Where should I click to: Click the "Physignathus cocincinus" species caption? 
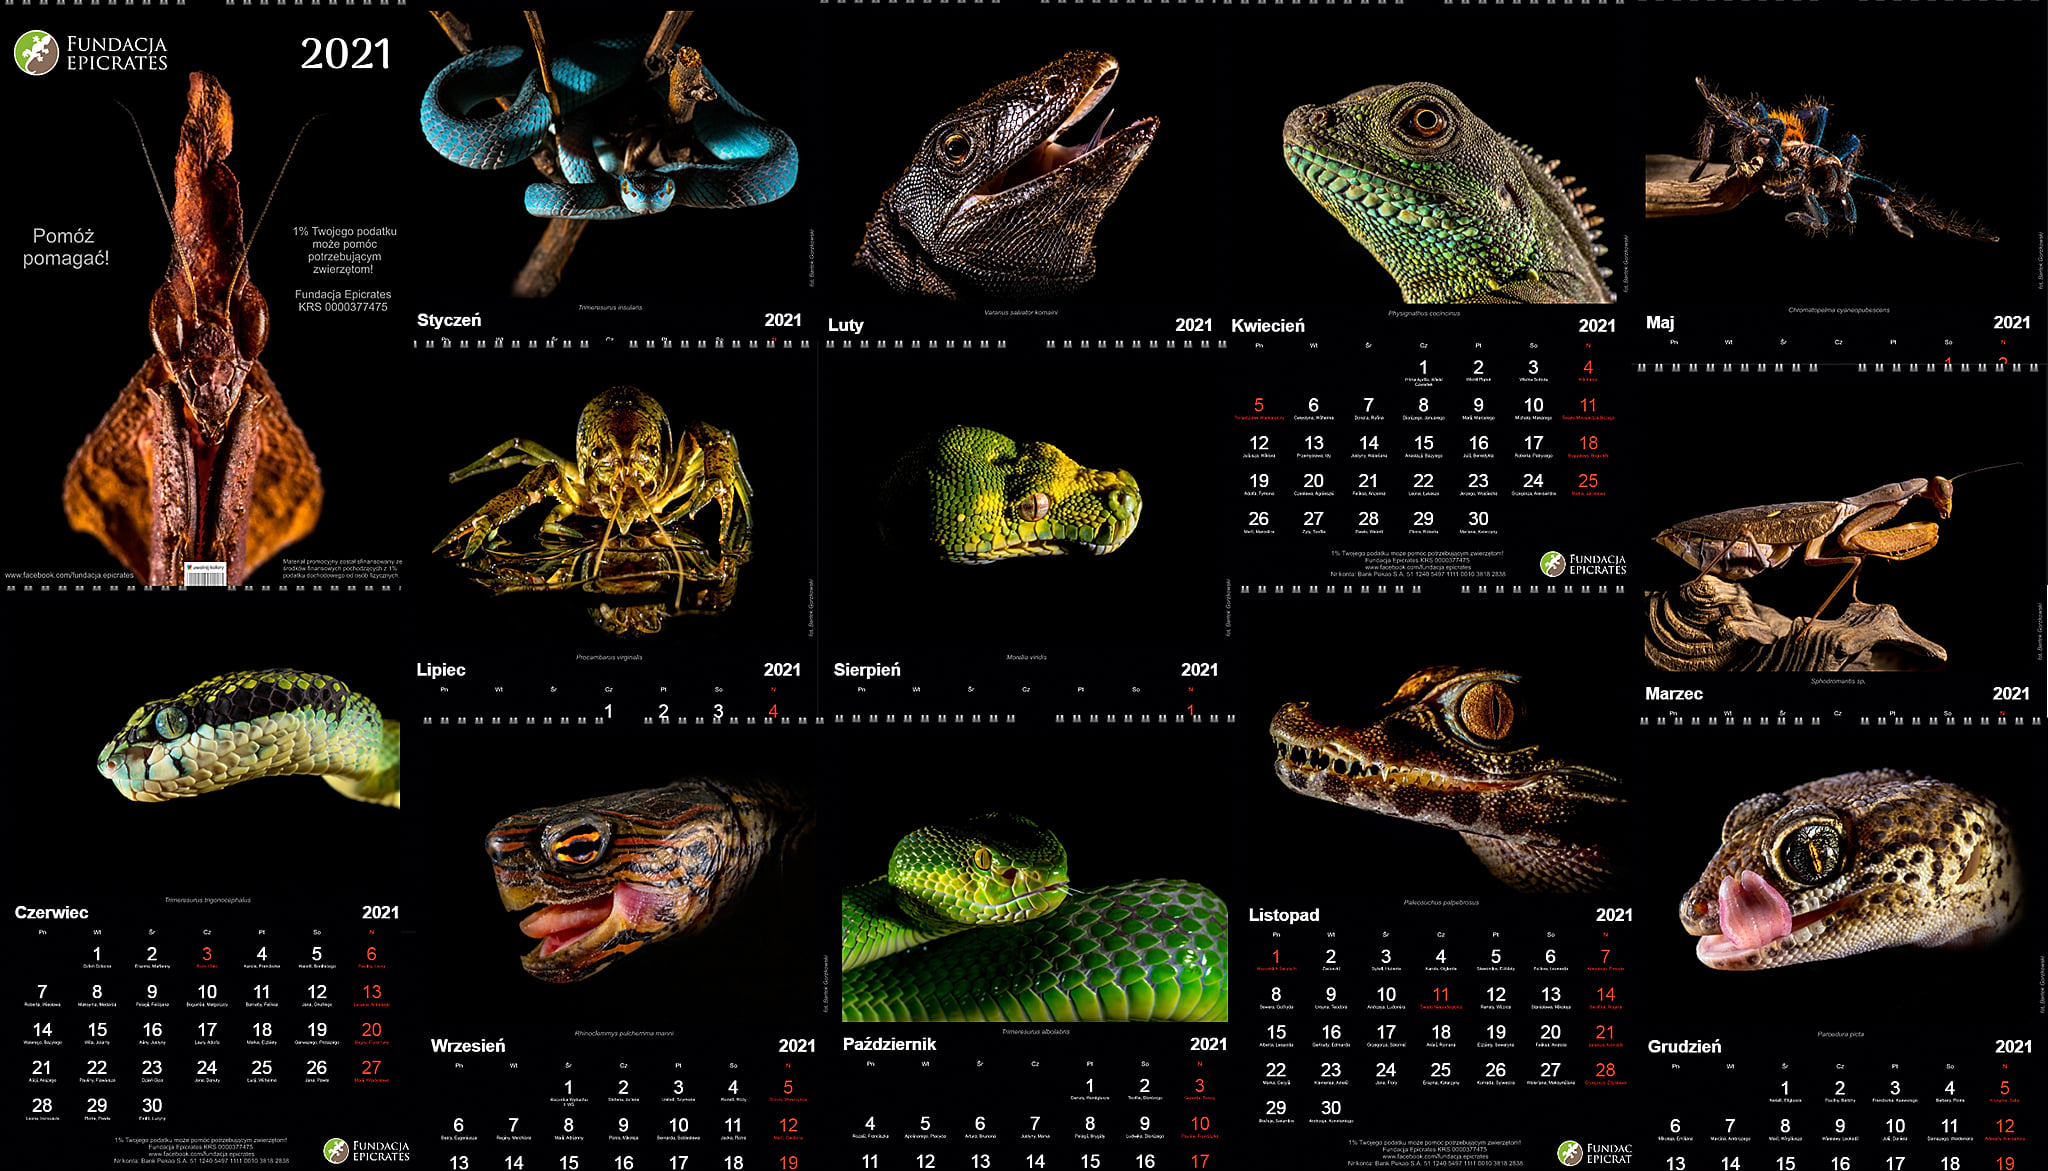pyautogui.click(x=1424, y=313)
